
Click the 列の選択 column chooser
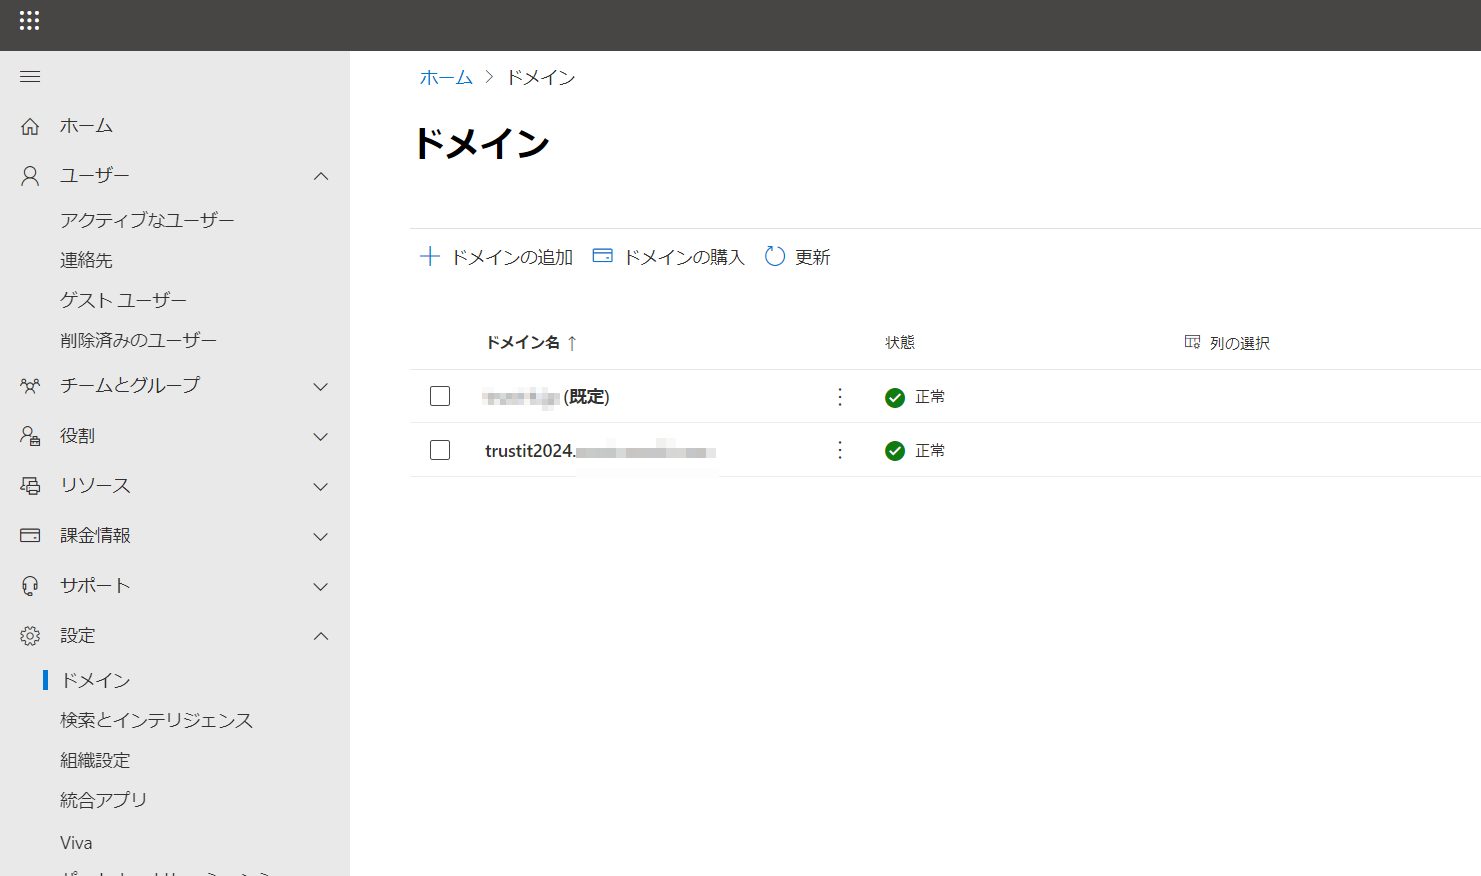click(x=1227, y=343)
